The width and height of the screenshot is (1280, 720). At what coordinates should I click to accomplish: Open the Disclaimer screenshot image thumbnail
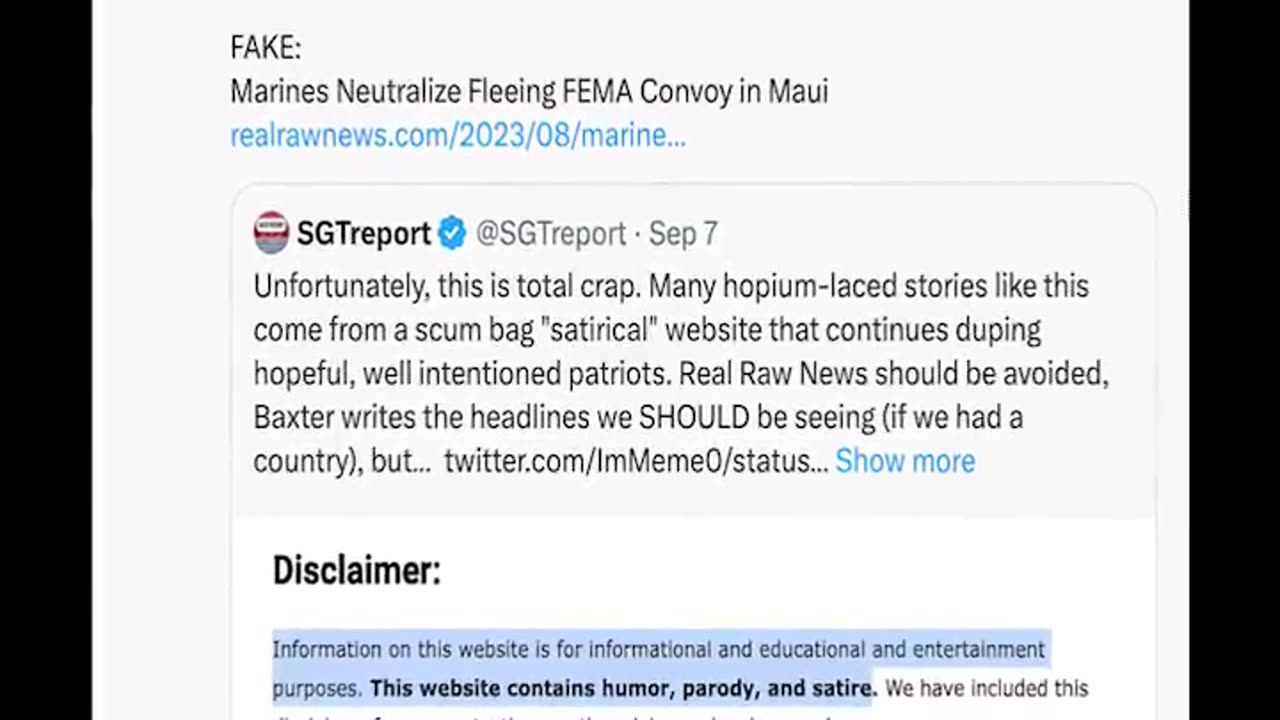(x=693, y=618)
